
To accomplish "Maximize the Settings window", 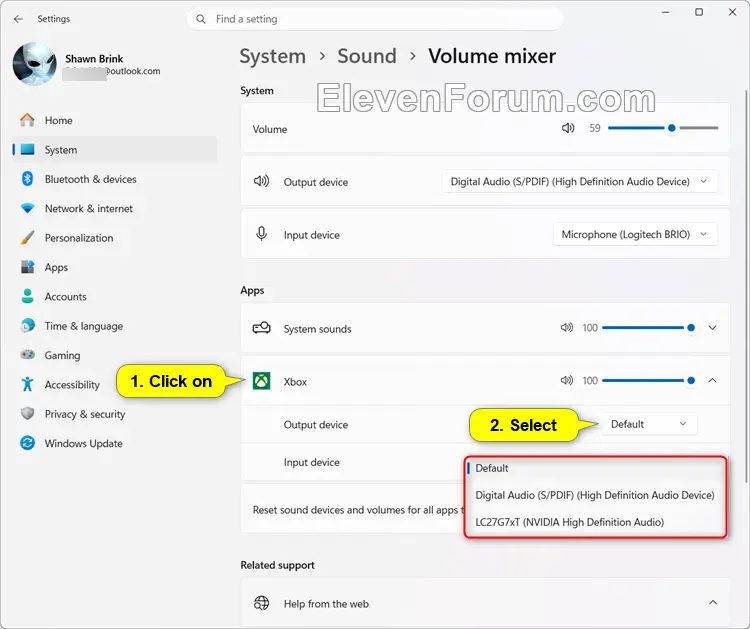I will click(x=699, y=12).
